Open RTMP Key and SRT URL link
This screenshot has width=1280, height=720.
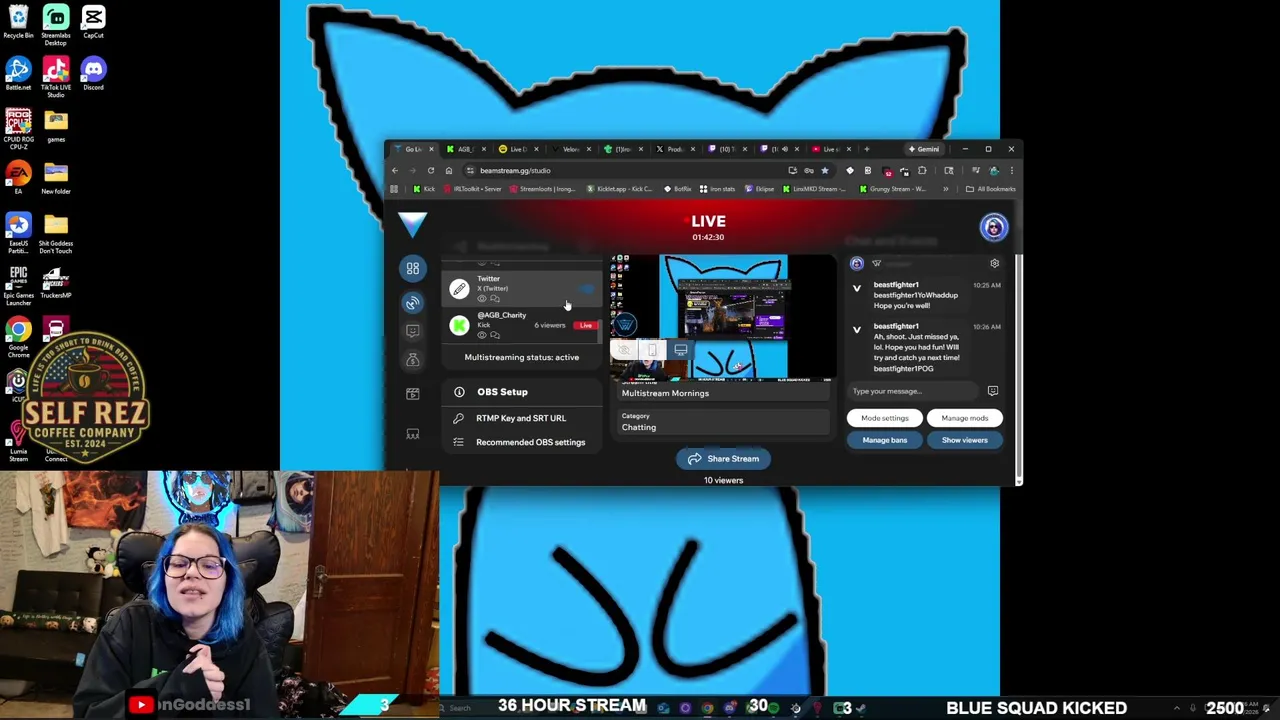tap(521, 418)
